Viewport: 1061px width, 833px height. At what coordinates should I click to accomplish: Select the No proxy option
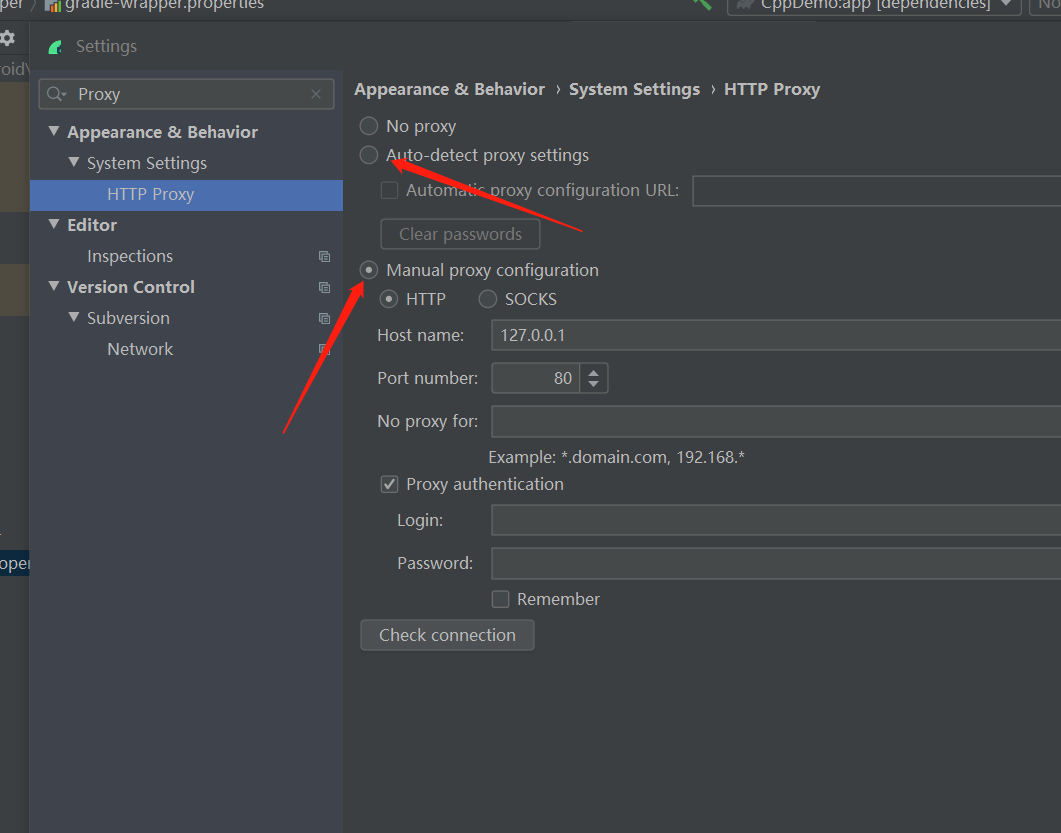pyautogui.click(x=368, y=126)
